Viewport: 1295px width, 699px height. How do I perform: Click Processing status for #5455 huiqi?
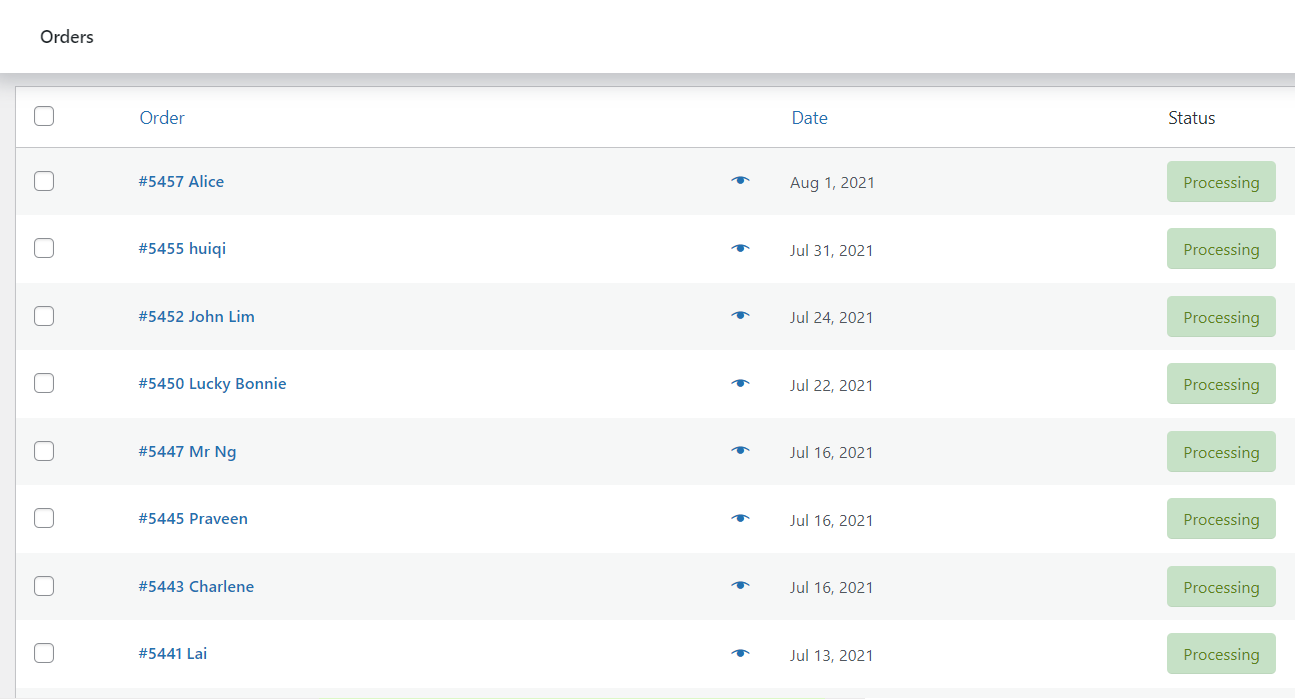pos(1221,249)
